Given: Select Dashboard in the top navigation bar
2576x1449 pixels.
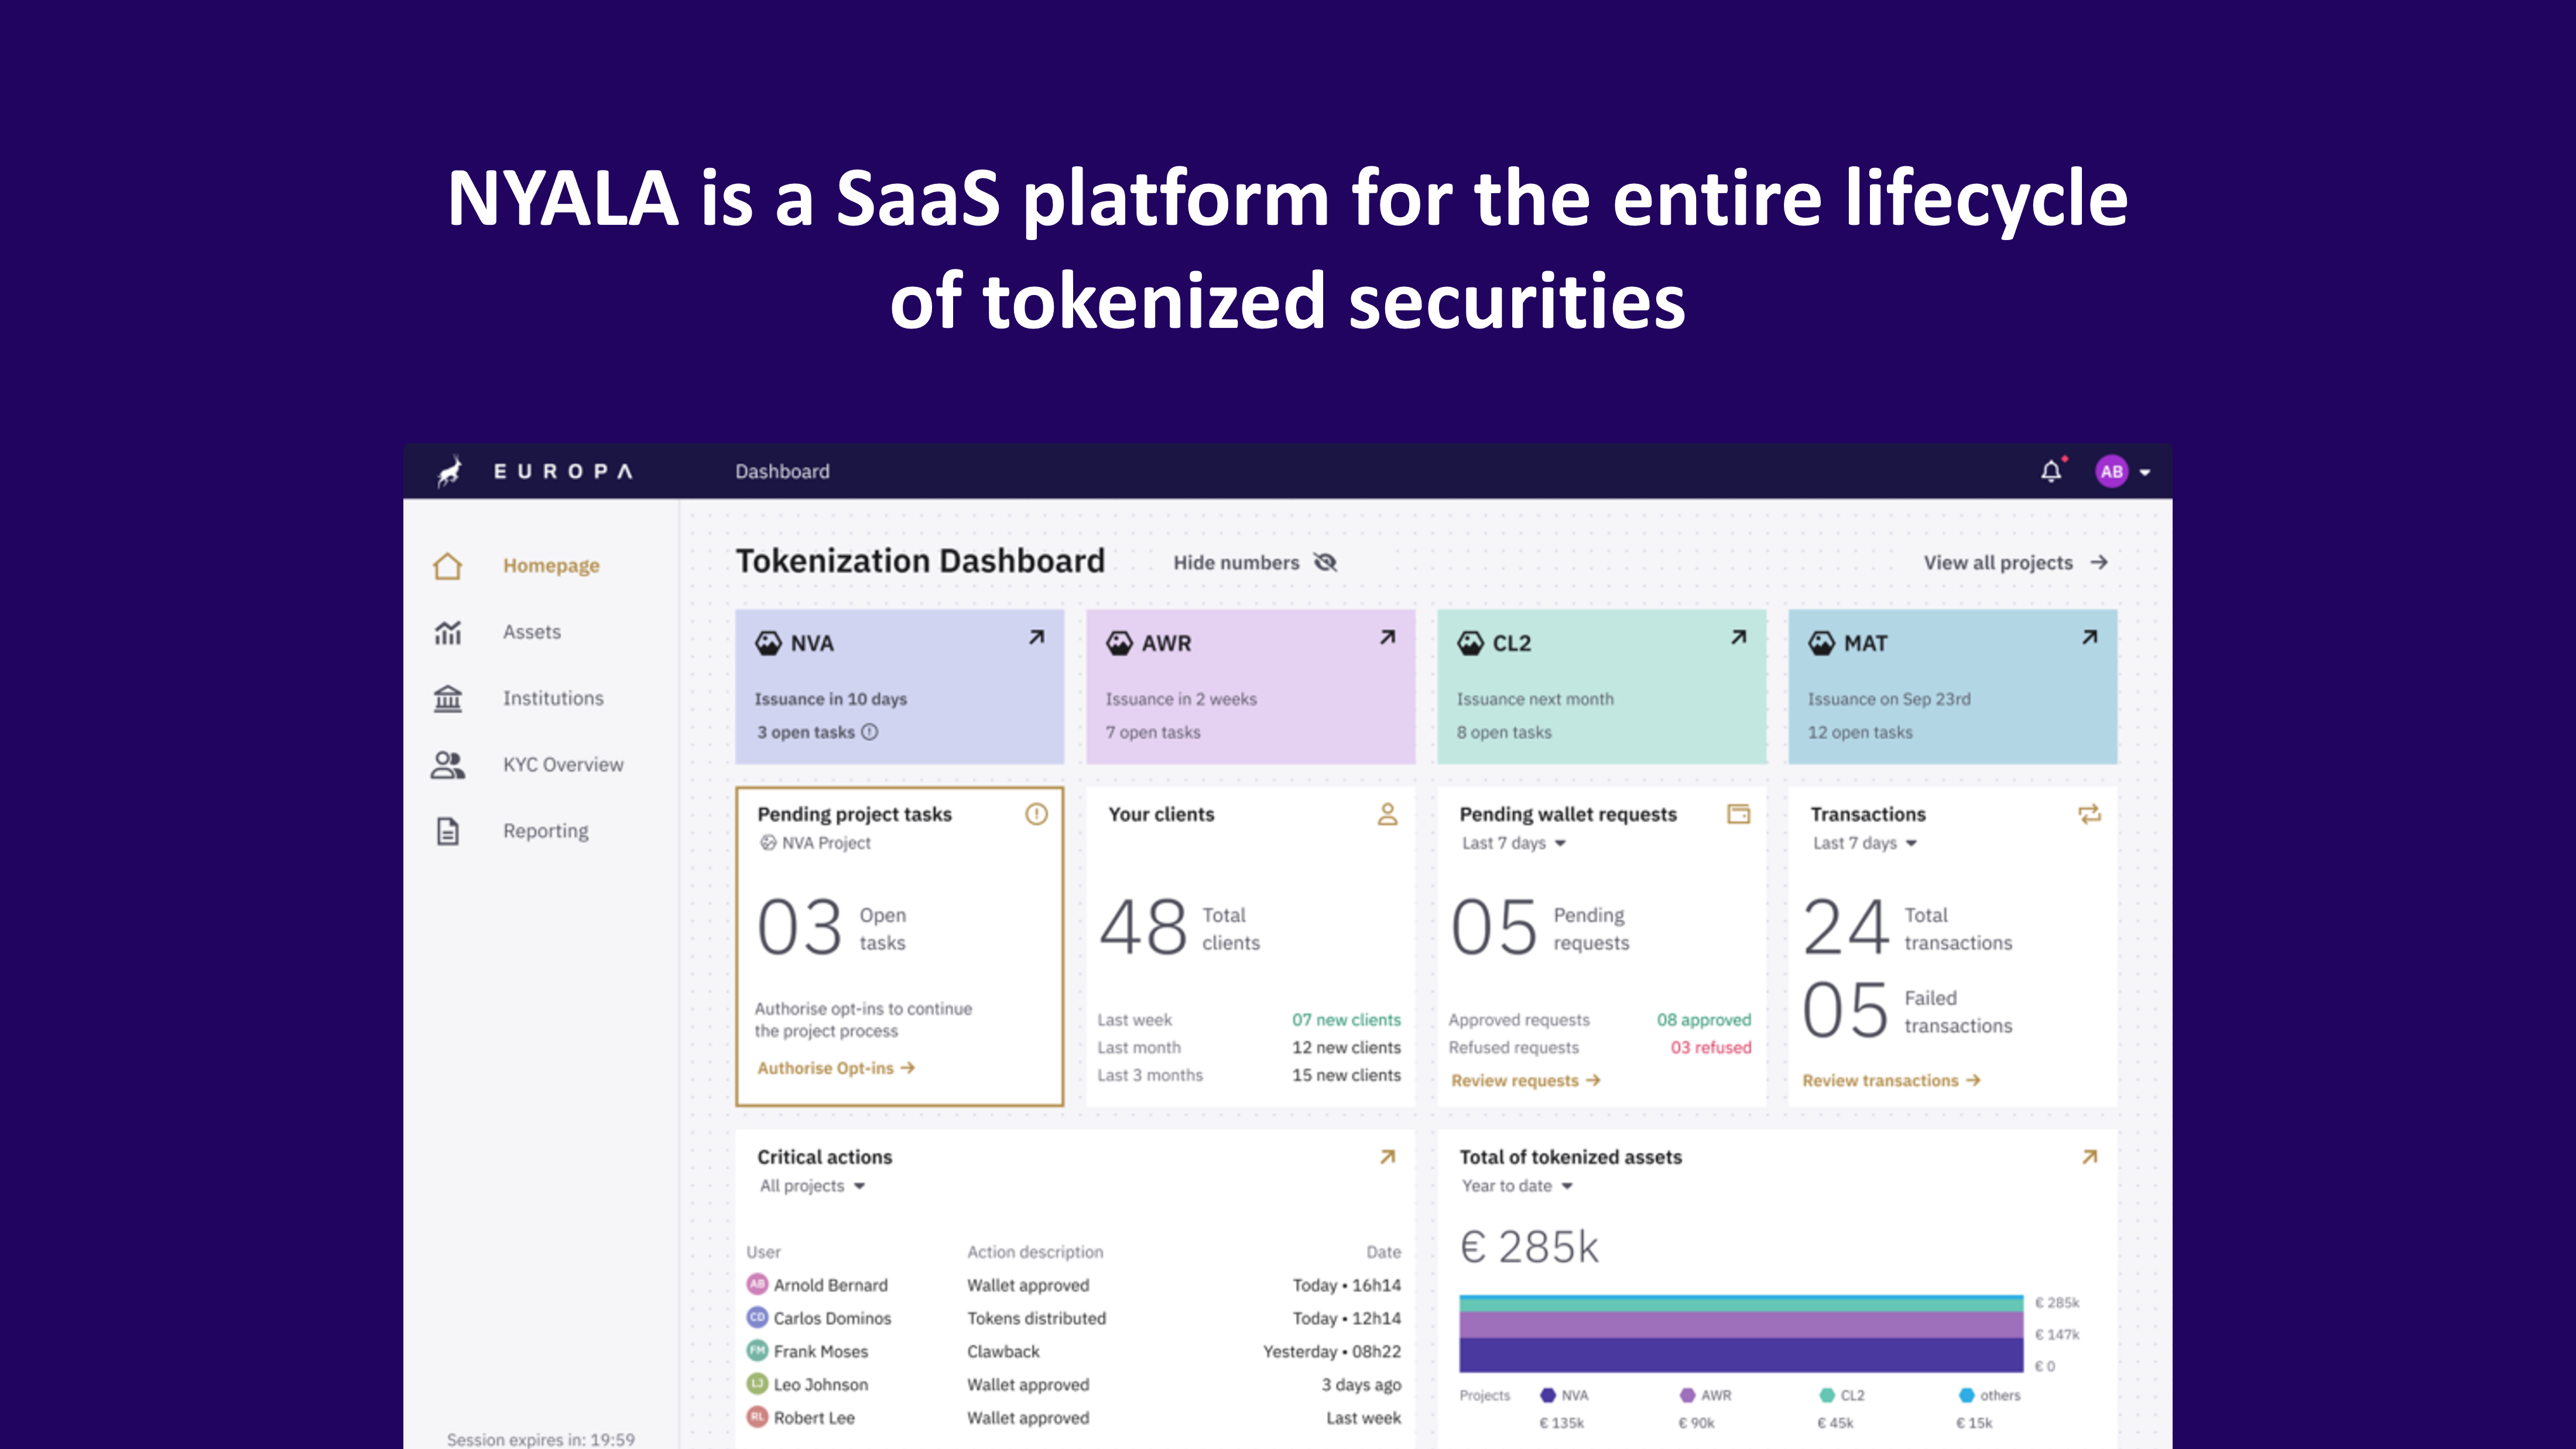Looking at the screenshot, I should coord(783,470).
